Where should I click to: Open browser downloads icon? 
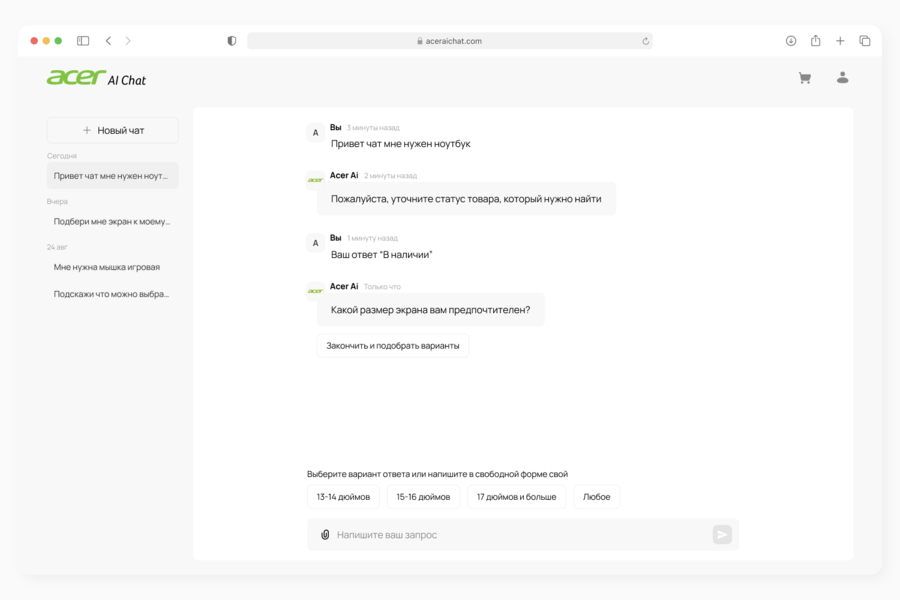click(x=791, y=41)
